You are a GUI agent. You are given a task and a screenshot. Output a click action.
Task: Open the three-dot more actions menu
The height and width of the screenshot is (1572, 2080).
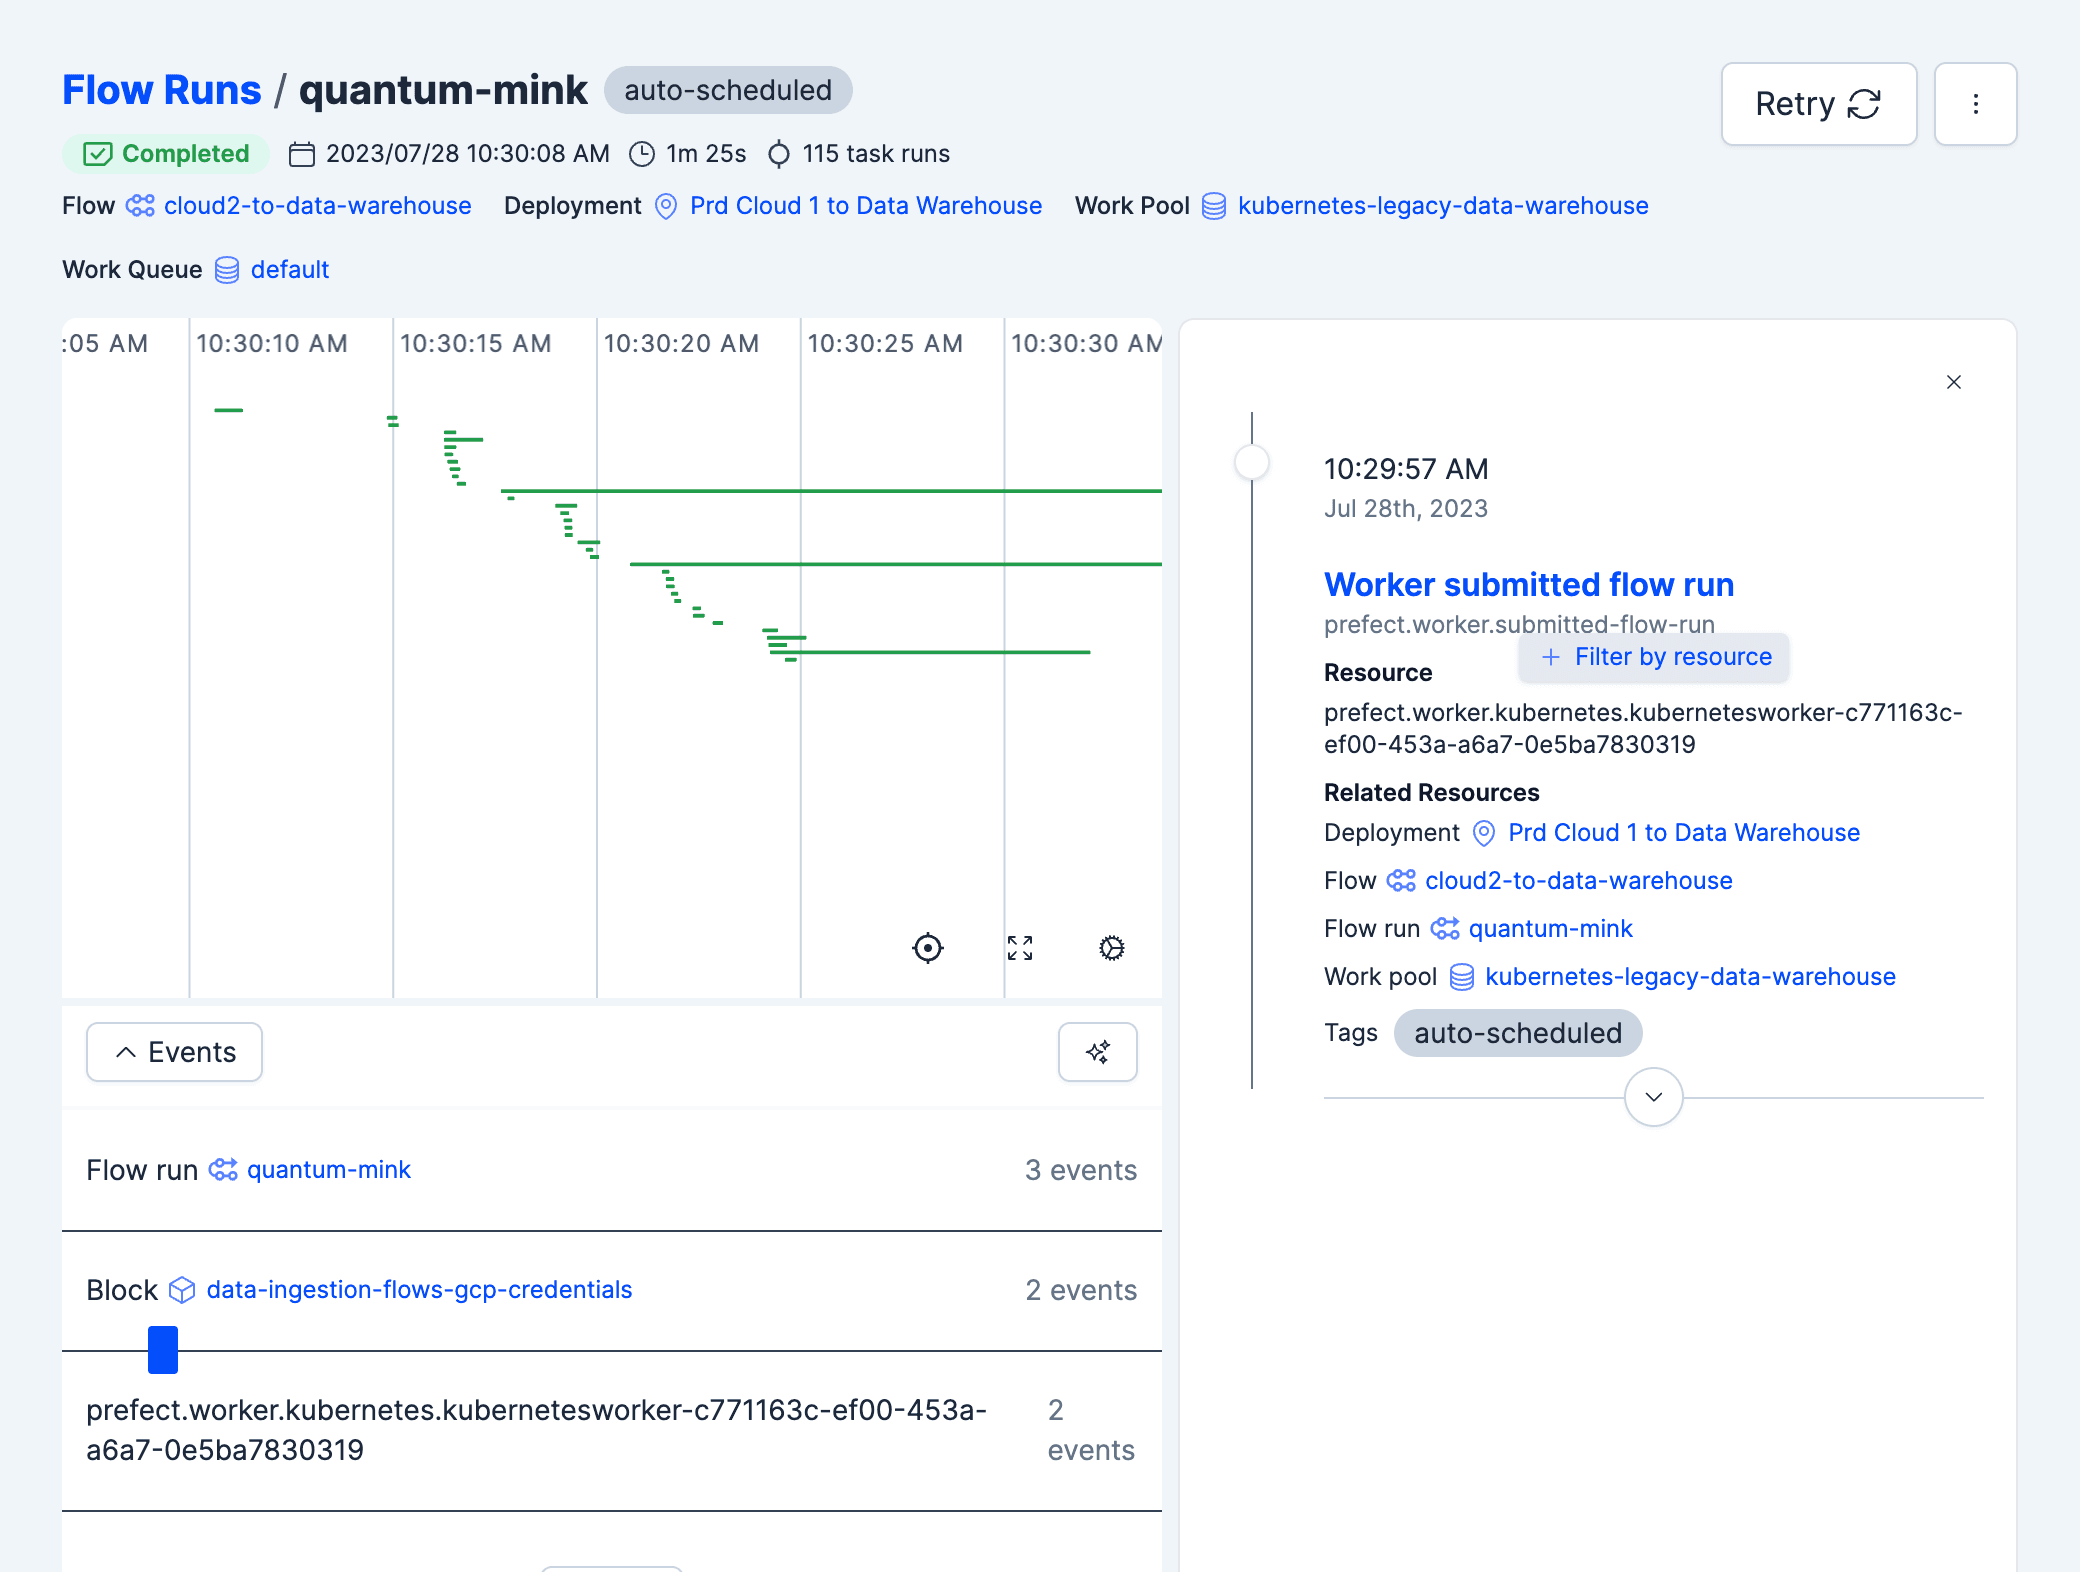(1974, 104)
